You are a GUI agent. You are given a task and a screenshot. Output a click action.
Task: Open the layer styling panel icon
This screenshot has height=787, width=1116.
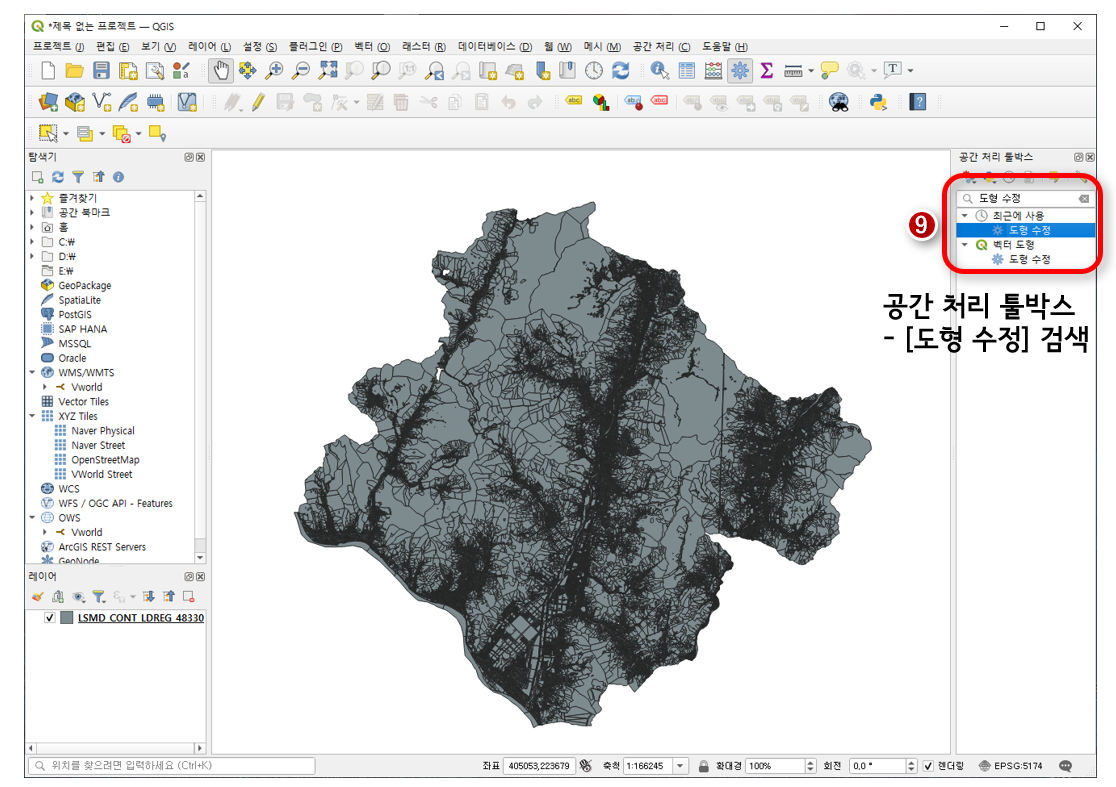[x=38, y=596]
